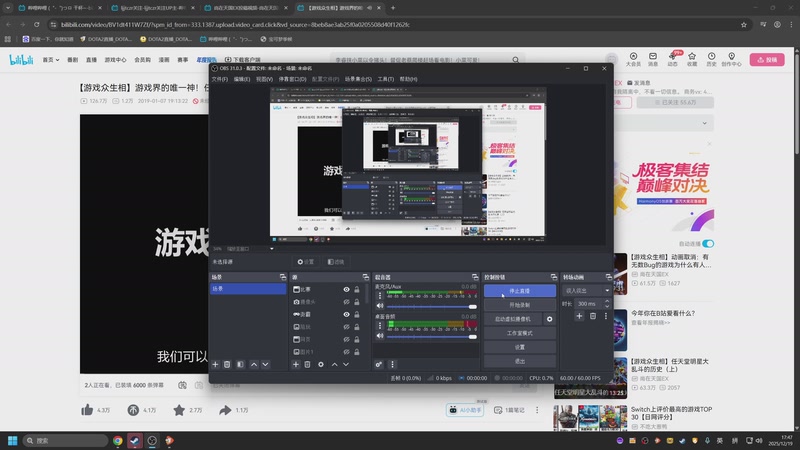
Task: Open OBS 工具(T) menu
Action: click(x=386, y=79)
